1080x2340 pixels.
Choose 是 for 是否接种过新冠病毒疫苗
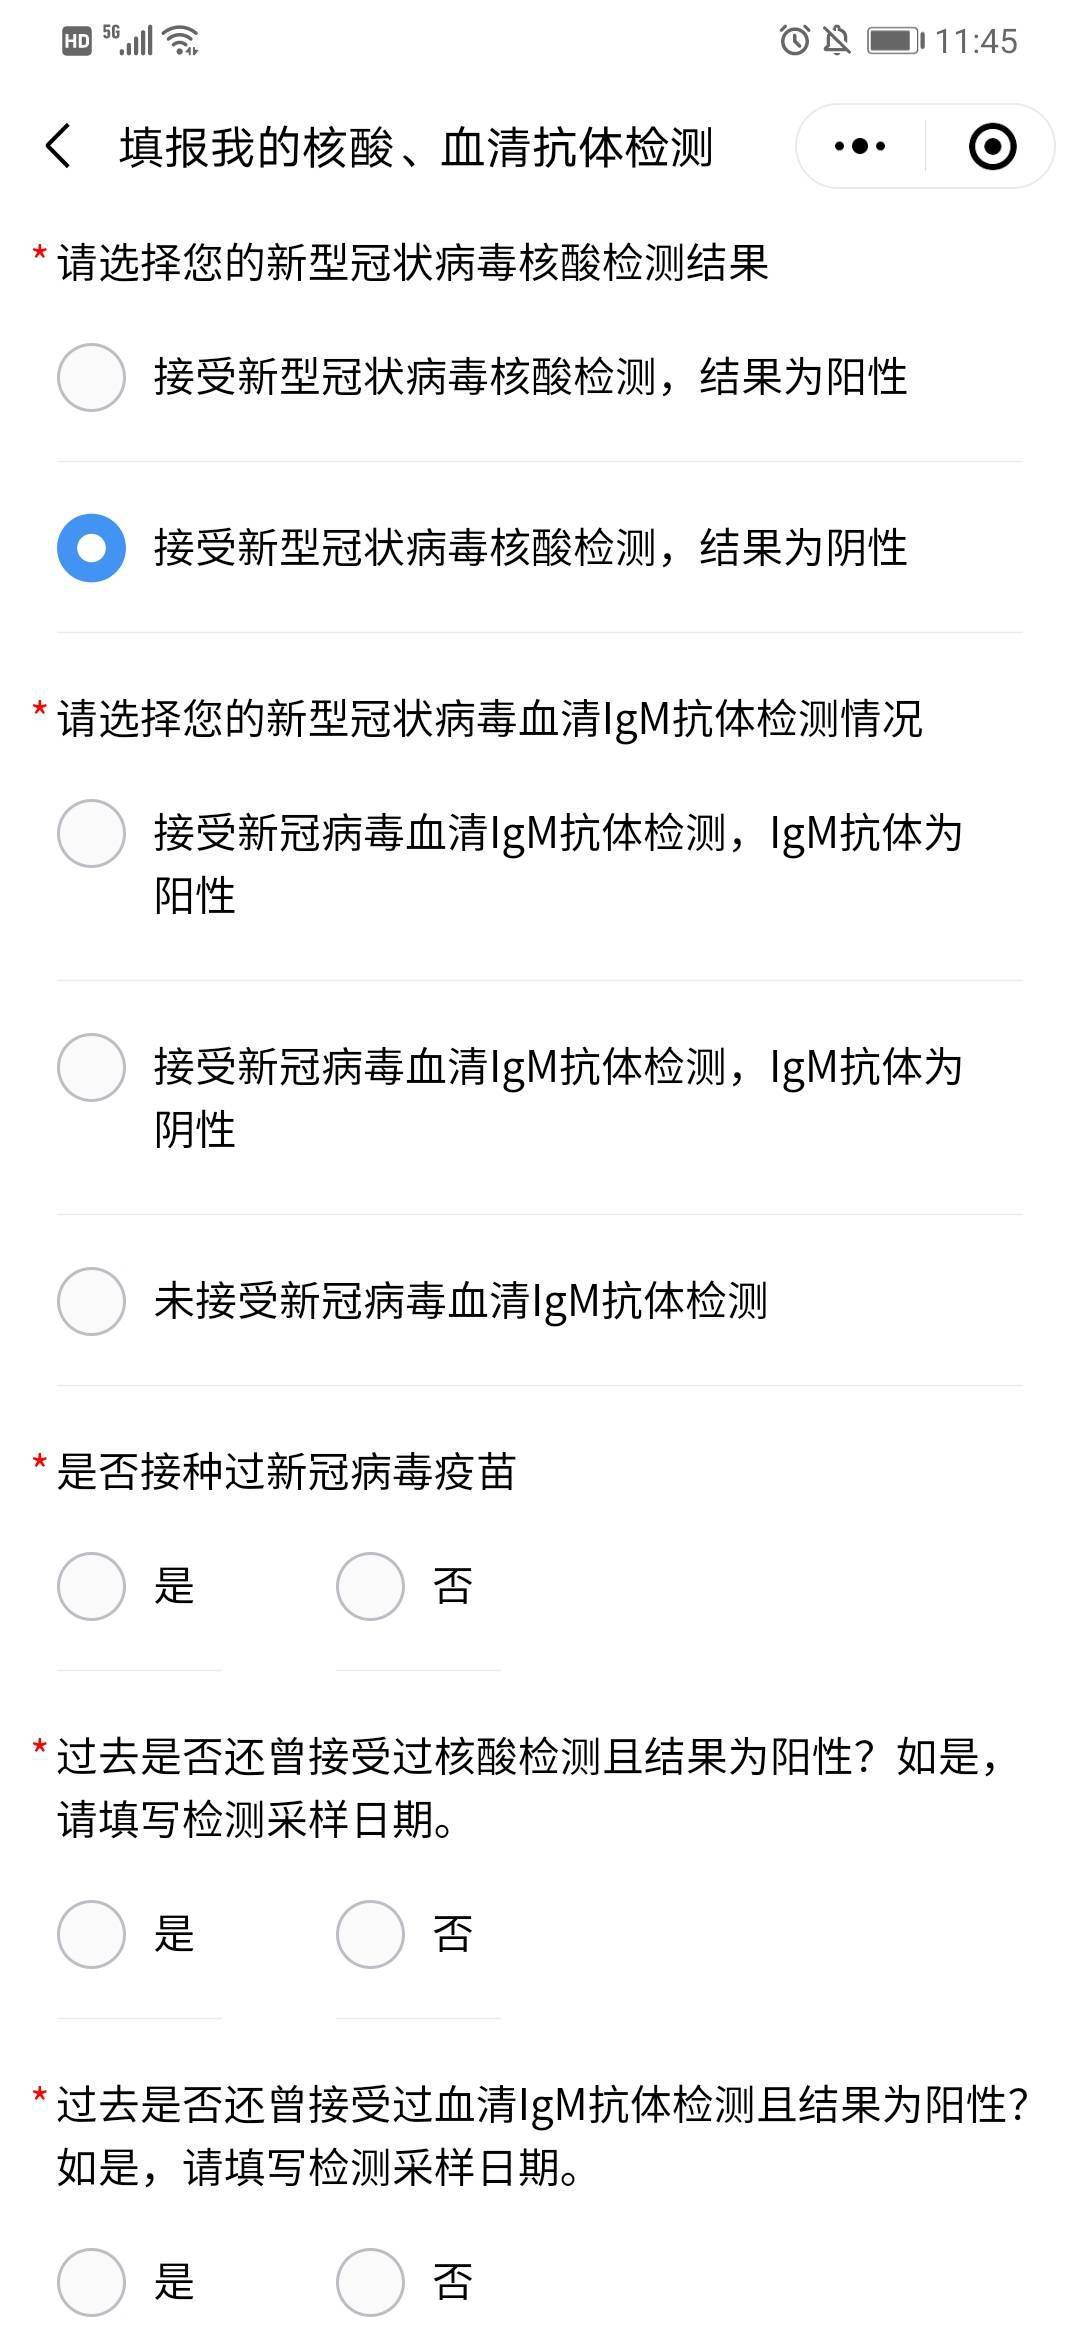point(91,1586)
